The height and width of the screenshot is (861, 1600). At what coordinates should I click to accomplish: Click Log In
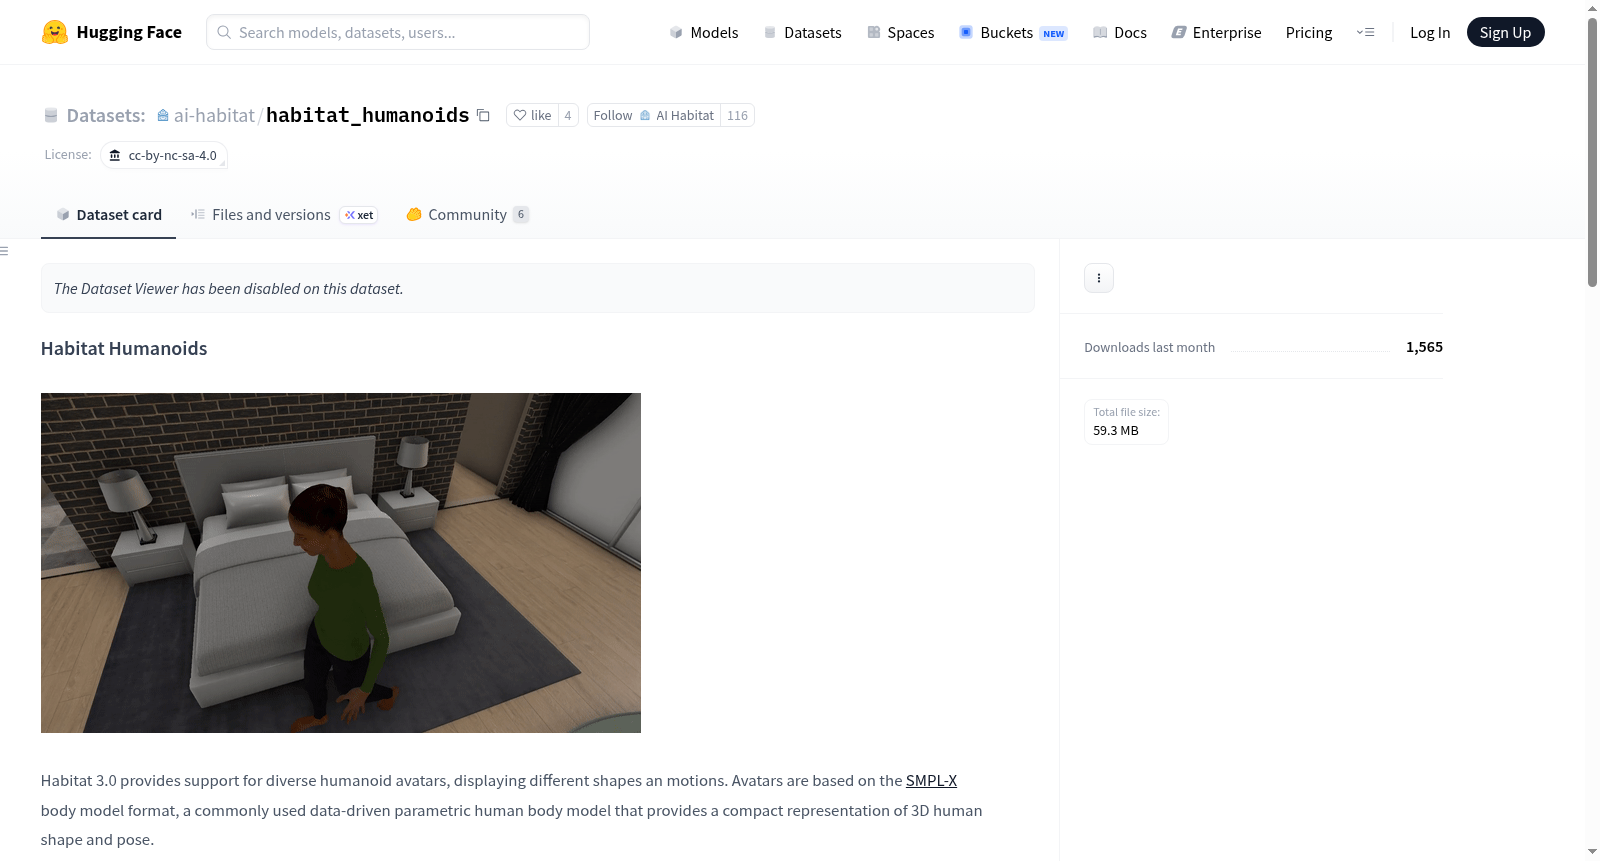click(1430, 32)
